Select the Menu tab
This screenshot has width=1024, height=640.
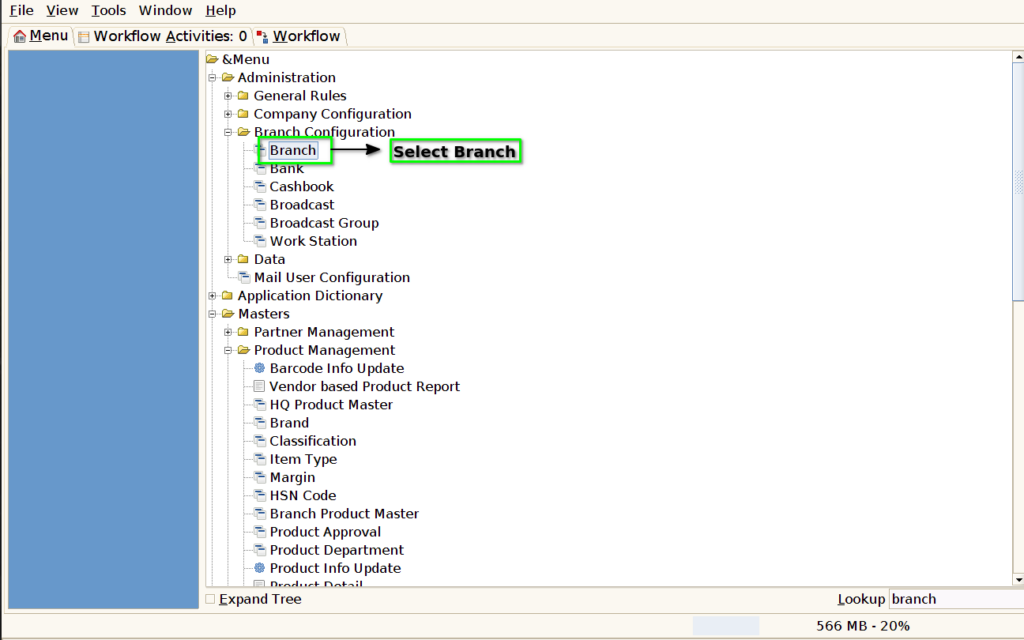click(40, 36)
